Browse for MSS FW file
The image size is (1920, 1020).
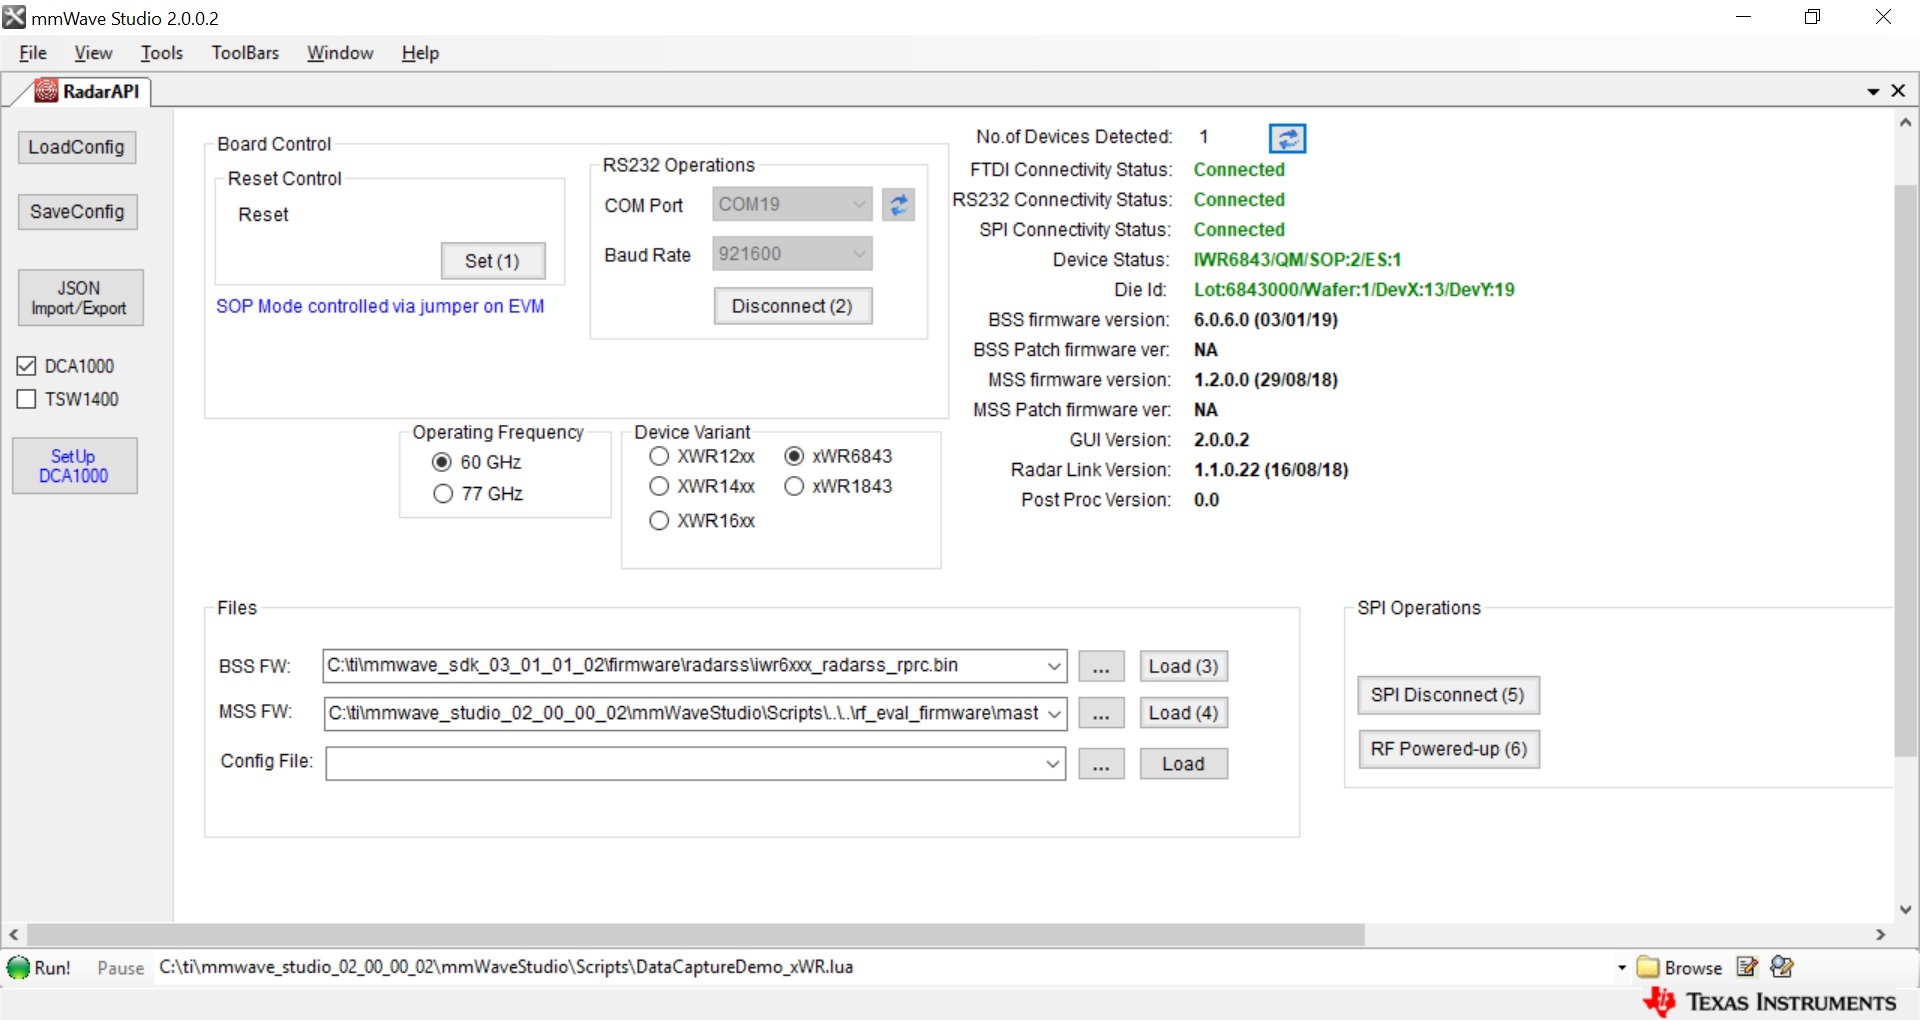coord(1101,713)
